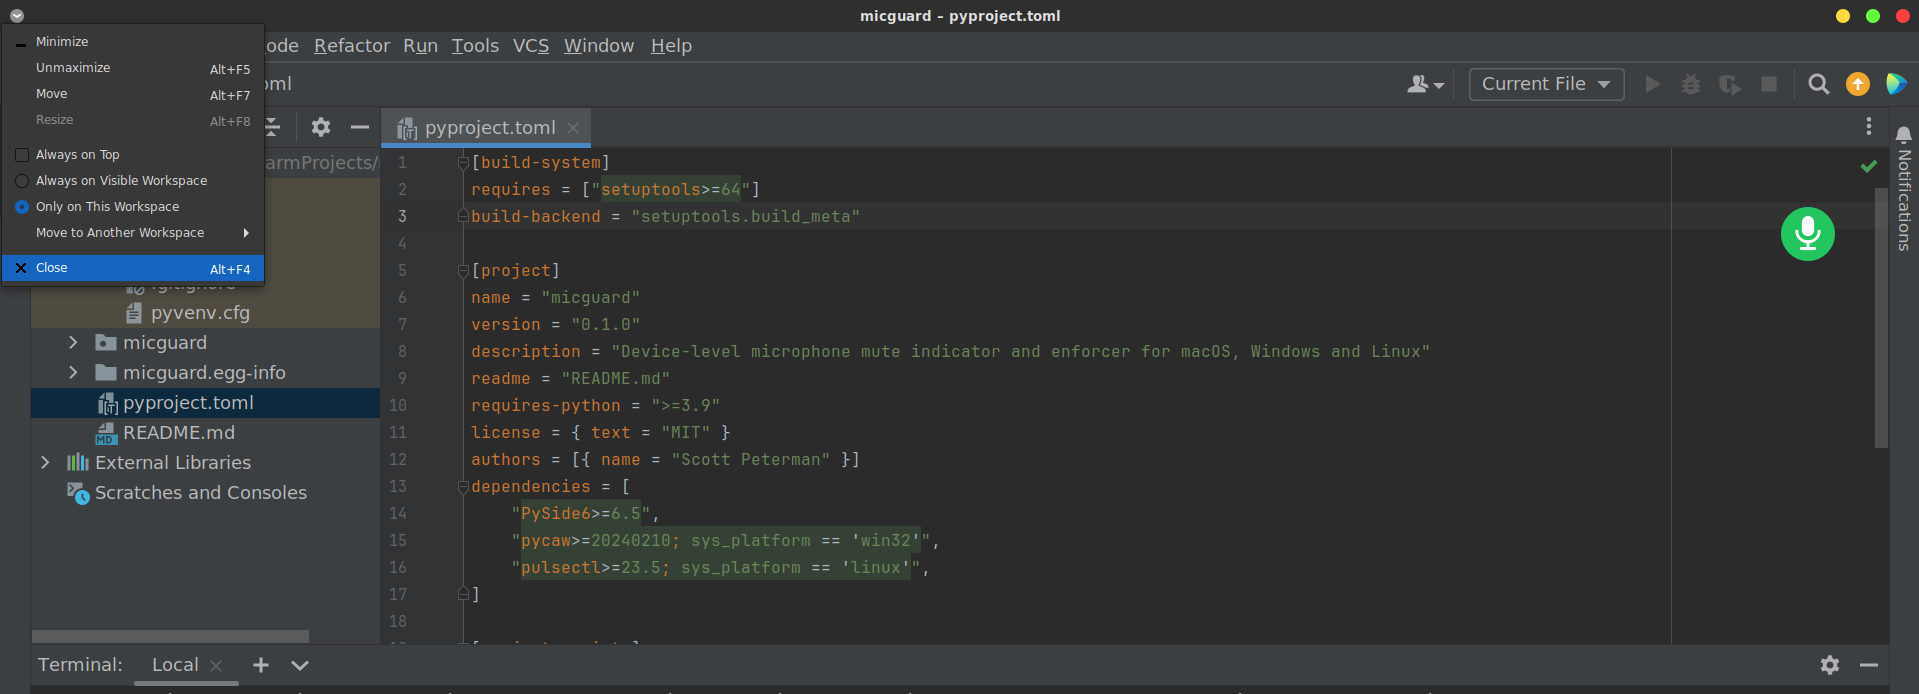Image resolution: width=1919 pixels, height=694 pixels.
Task: Hide the Project panel with minus icon
Action: tap(359, 127)
